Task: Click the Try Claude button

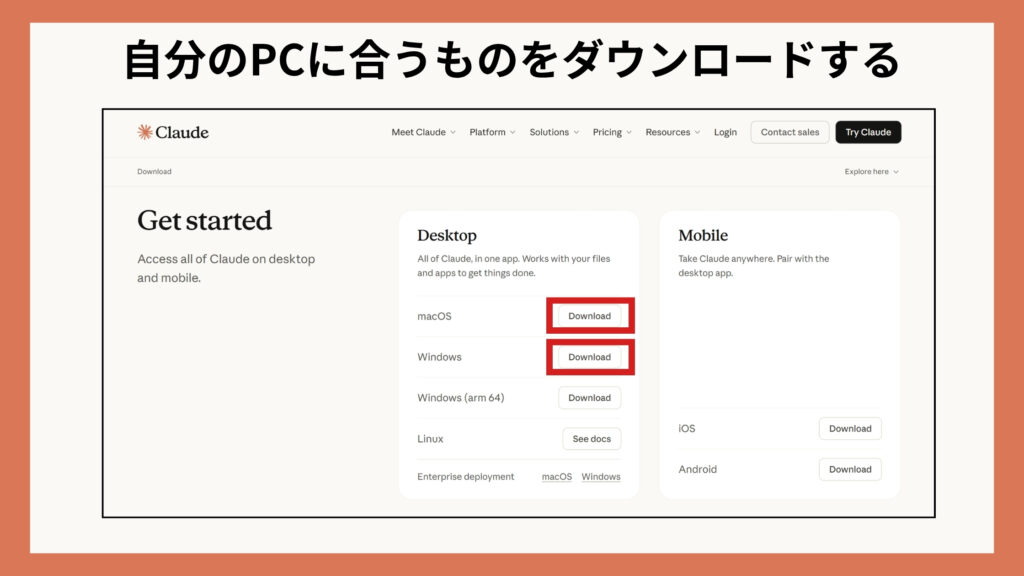Action: point(868,132)
